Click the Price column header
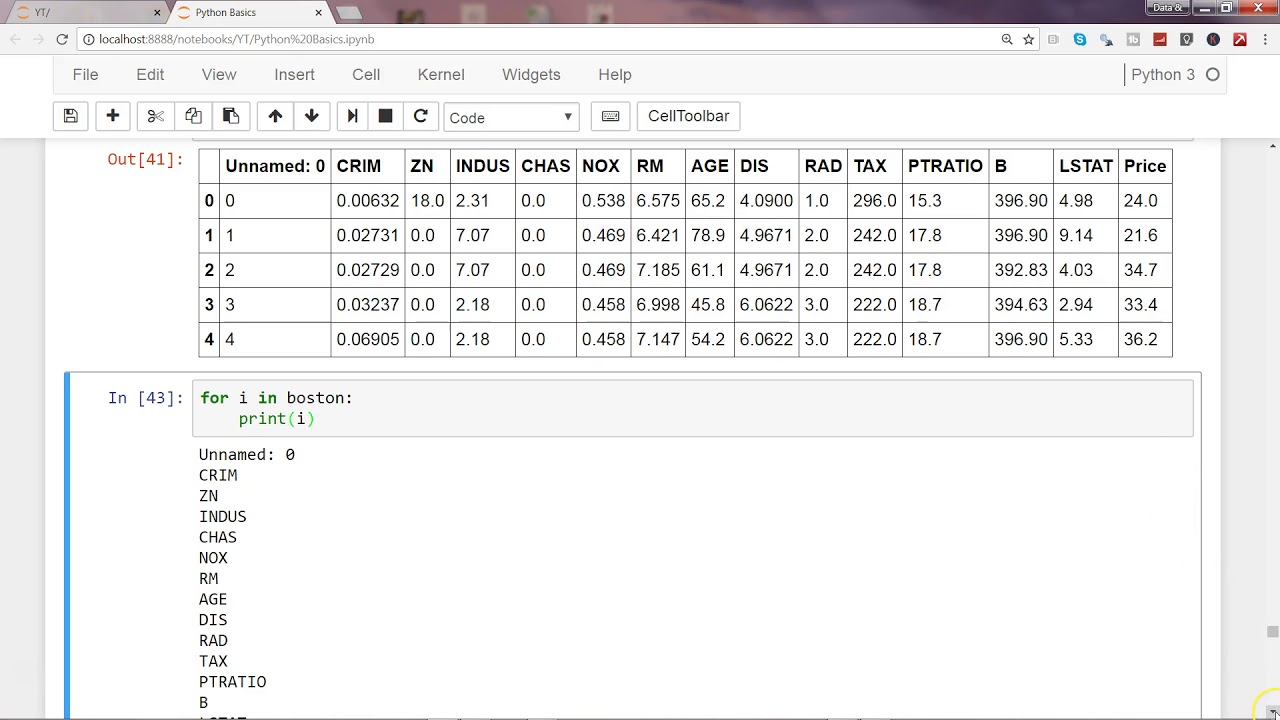 click(1145, 166)
